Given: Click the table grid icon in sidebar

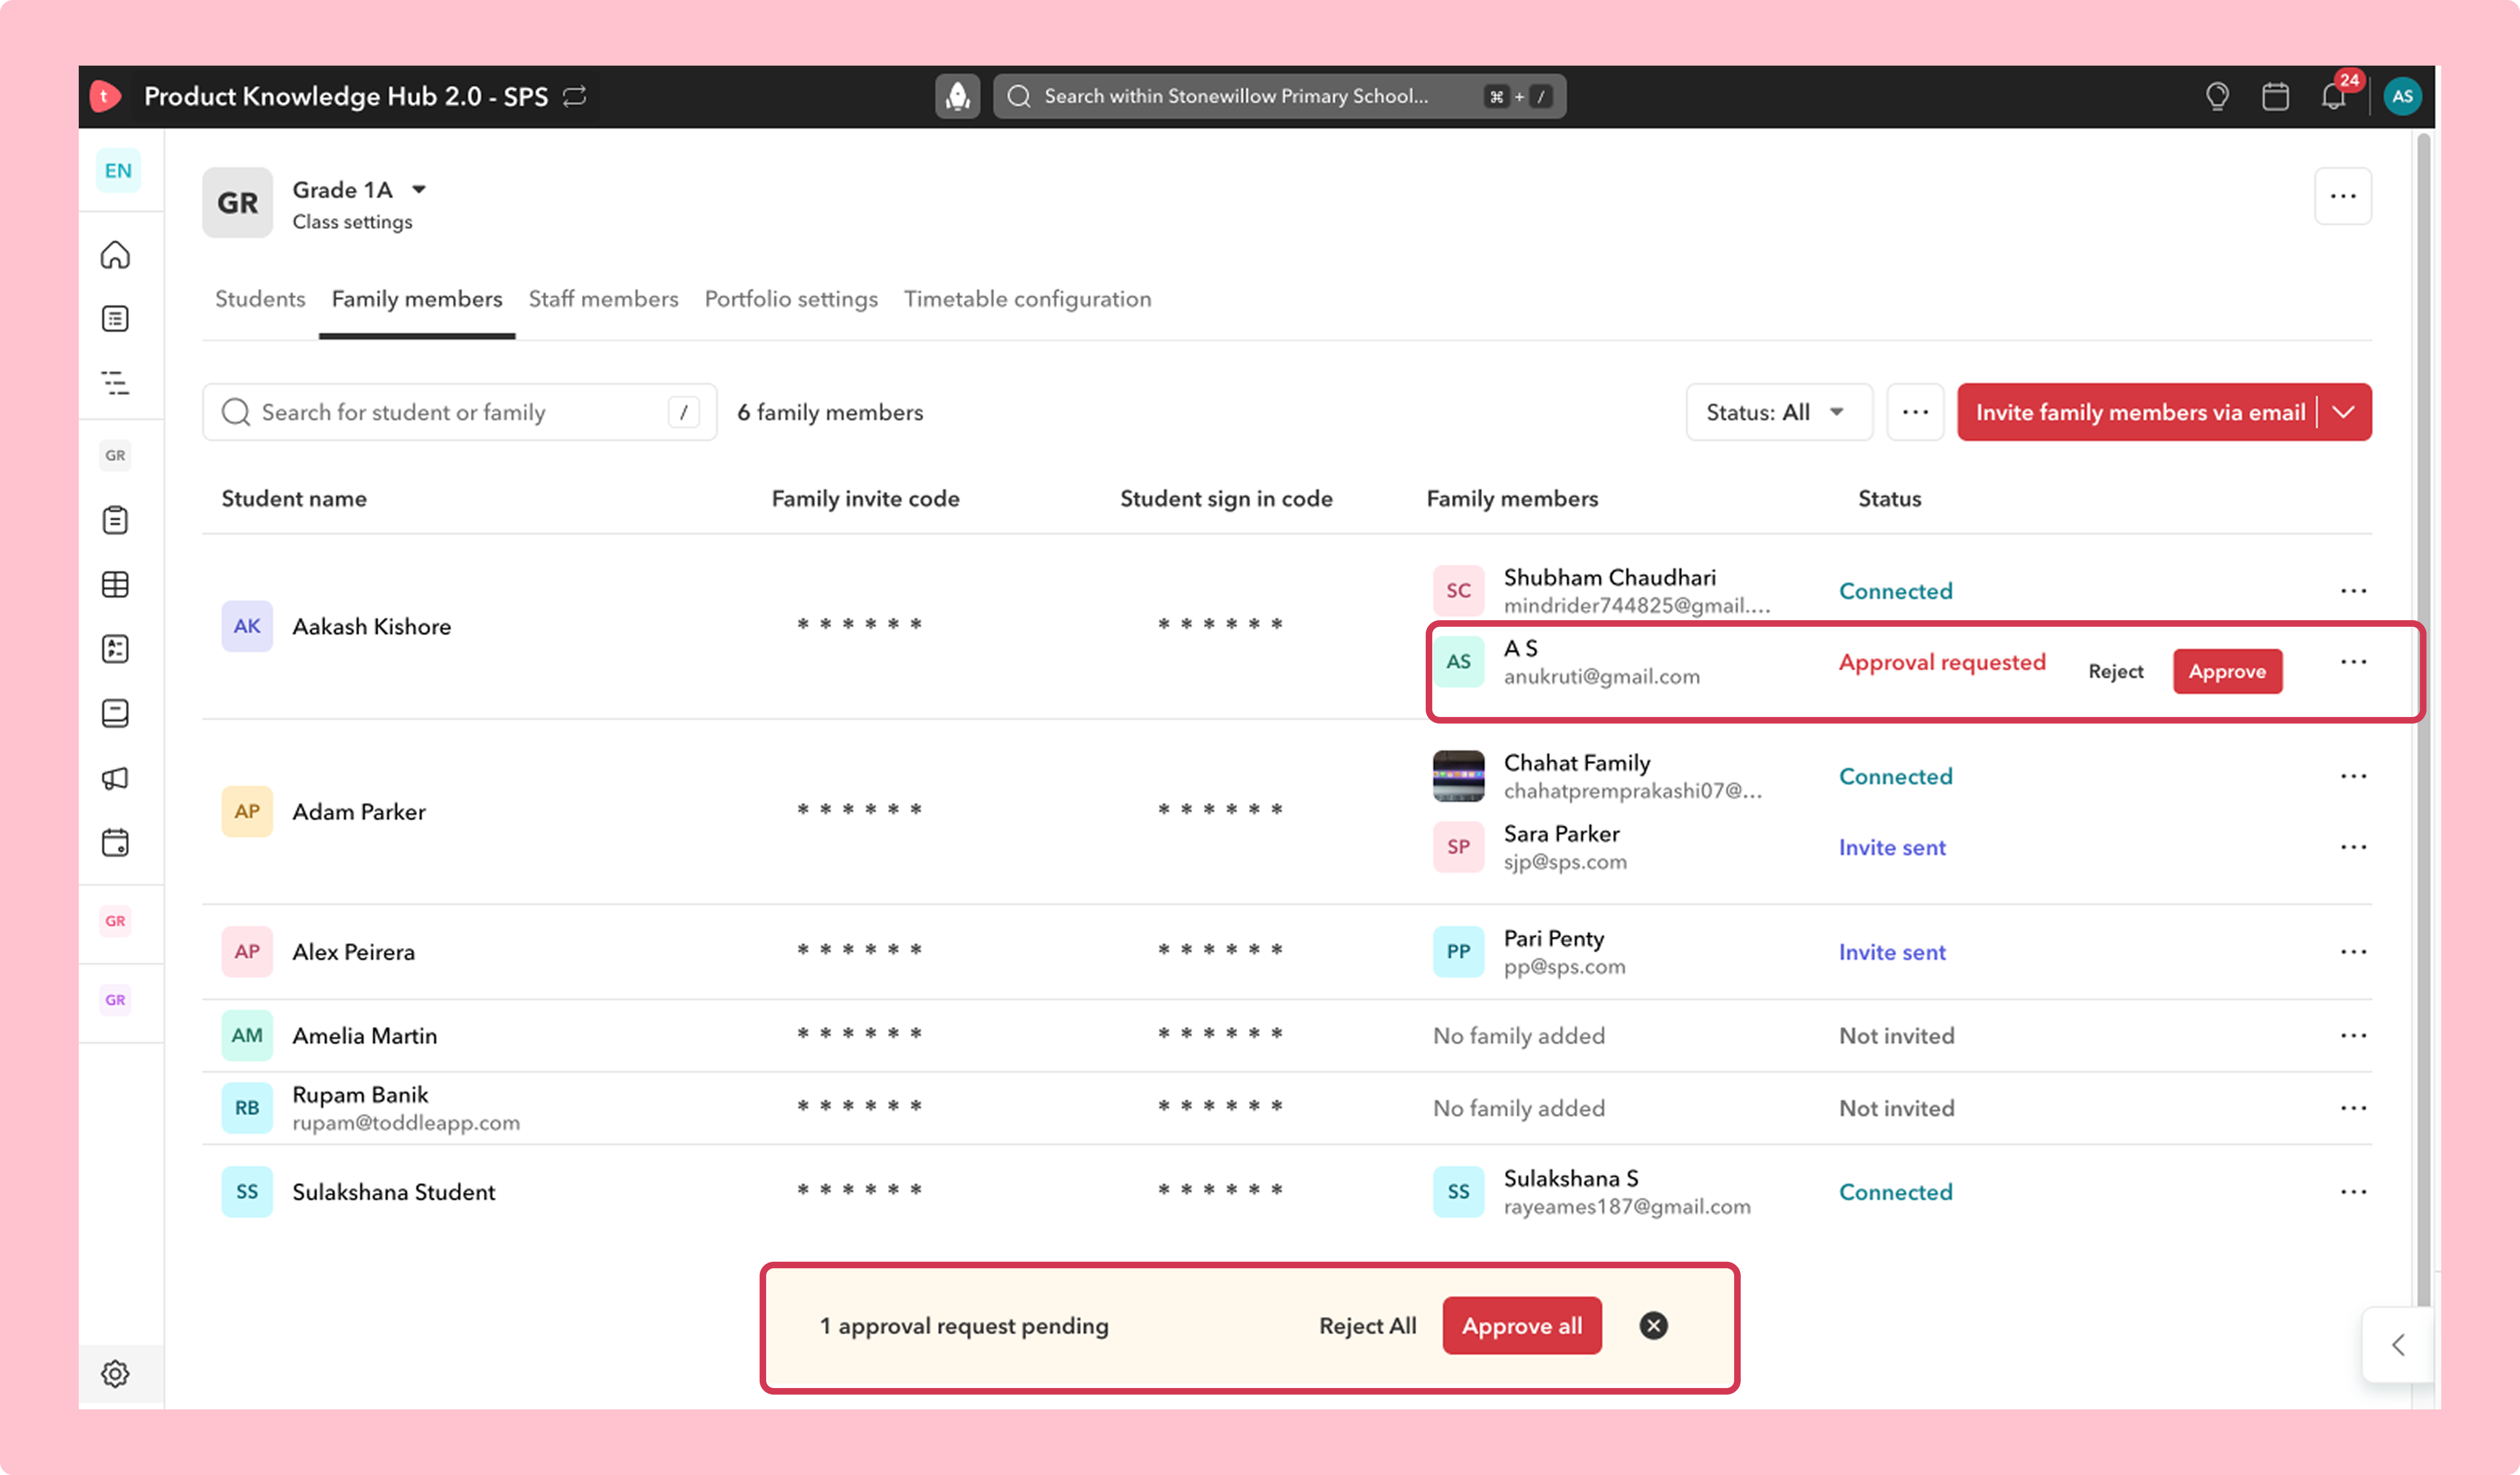Looking at the screenshot, I should (x=115, y=585).
